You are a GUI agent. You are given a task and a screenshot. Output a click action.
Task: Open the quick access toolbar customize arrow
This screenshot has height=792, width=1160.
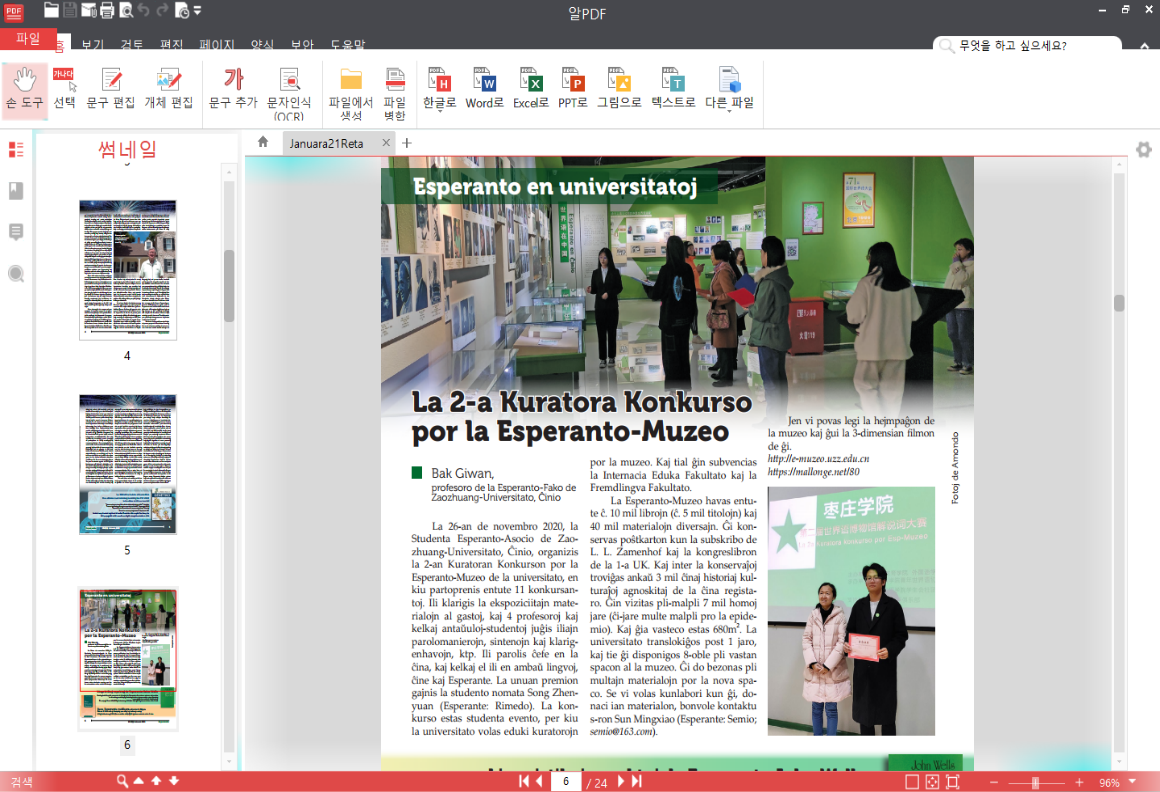[x=197, y=11]
